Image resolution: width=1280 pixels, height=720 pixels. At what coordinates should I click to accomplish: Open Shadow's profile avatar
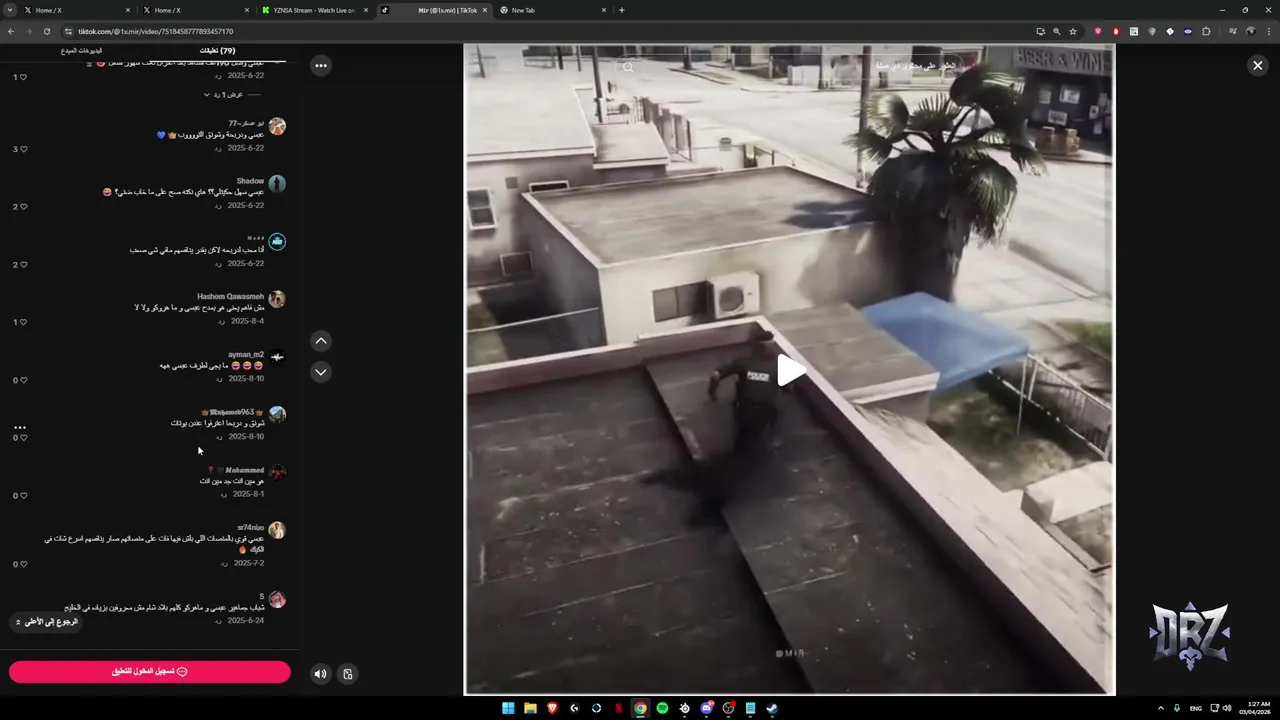tap(277, 184)
